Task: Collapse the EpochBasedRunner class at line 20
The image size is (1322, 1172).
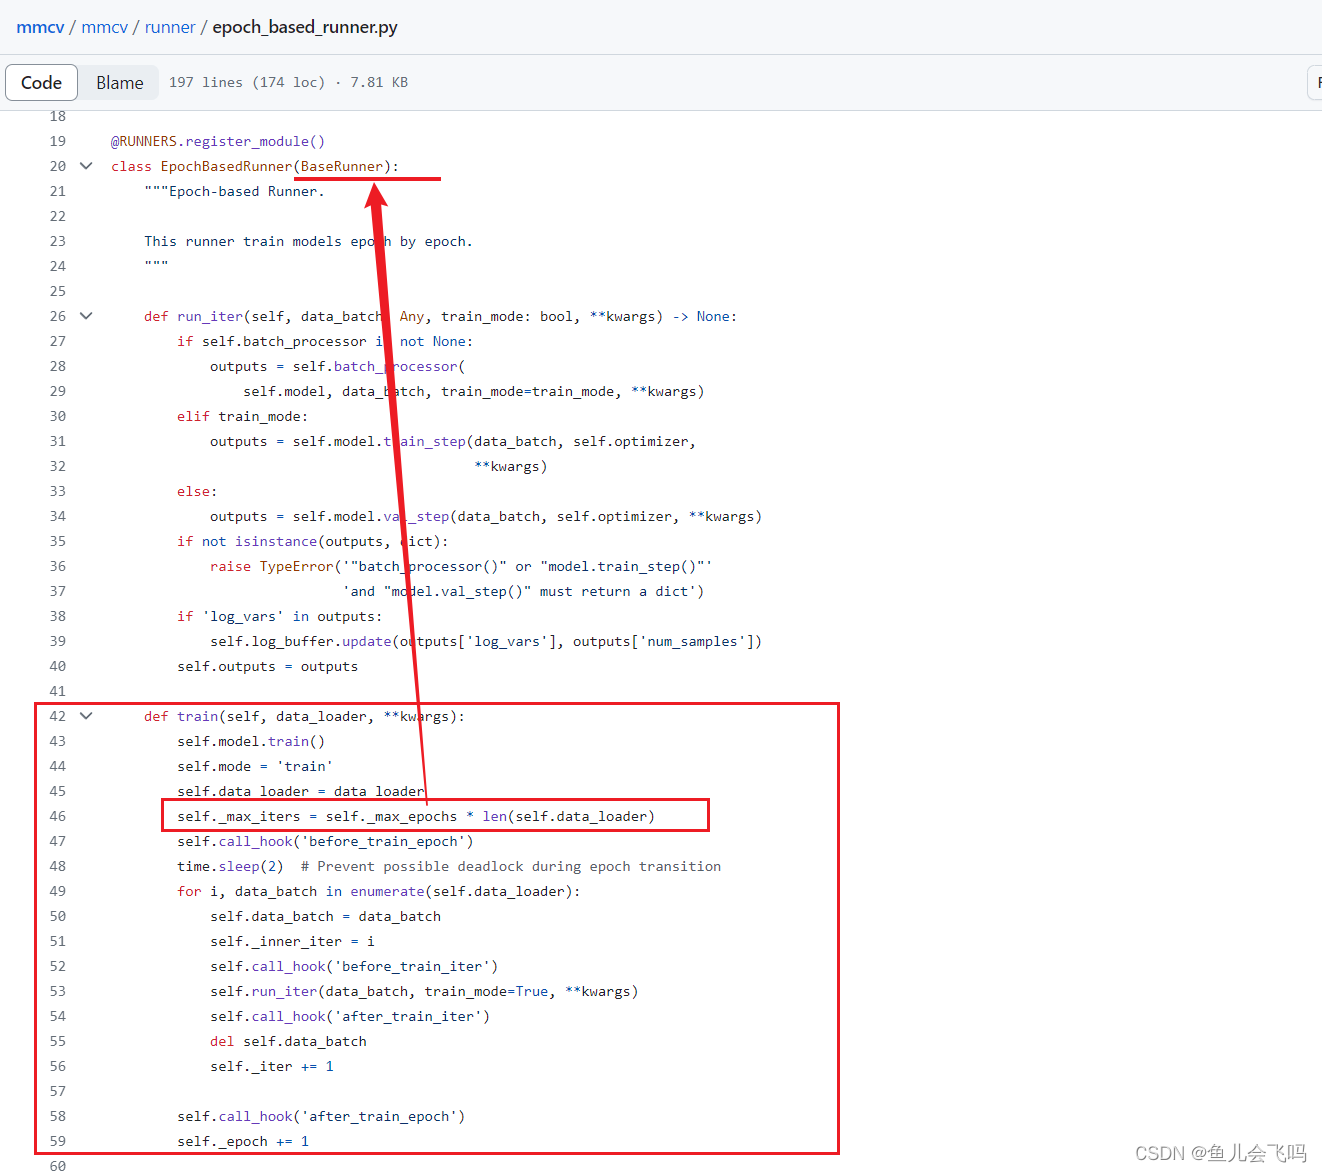Action: pos(86,166)
